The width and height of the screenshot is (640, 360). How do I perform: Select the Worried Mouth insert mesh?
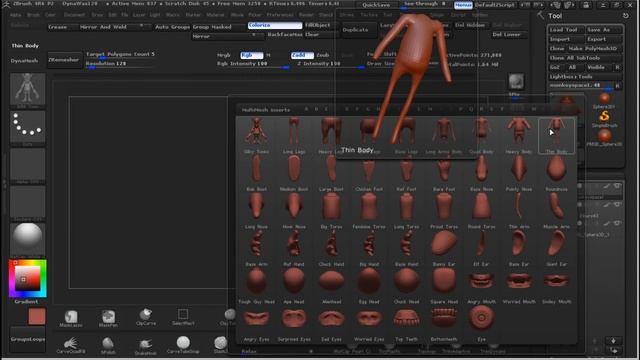tap(519, 286)
